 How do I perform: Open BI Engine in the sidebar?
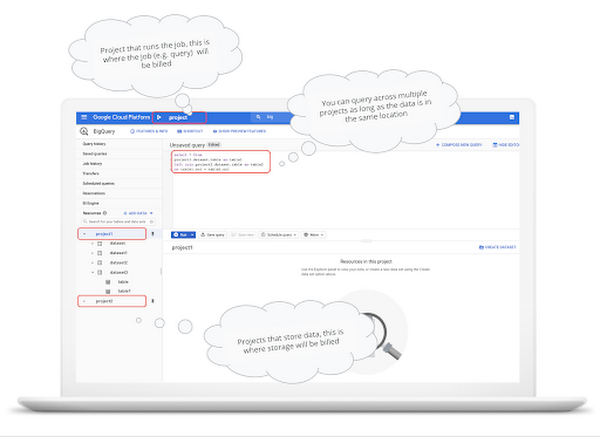[91, 204]
